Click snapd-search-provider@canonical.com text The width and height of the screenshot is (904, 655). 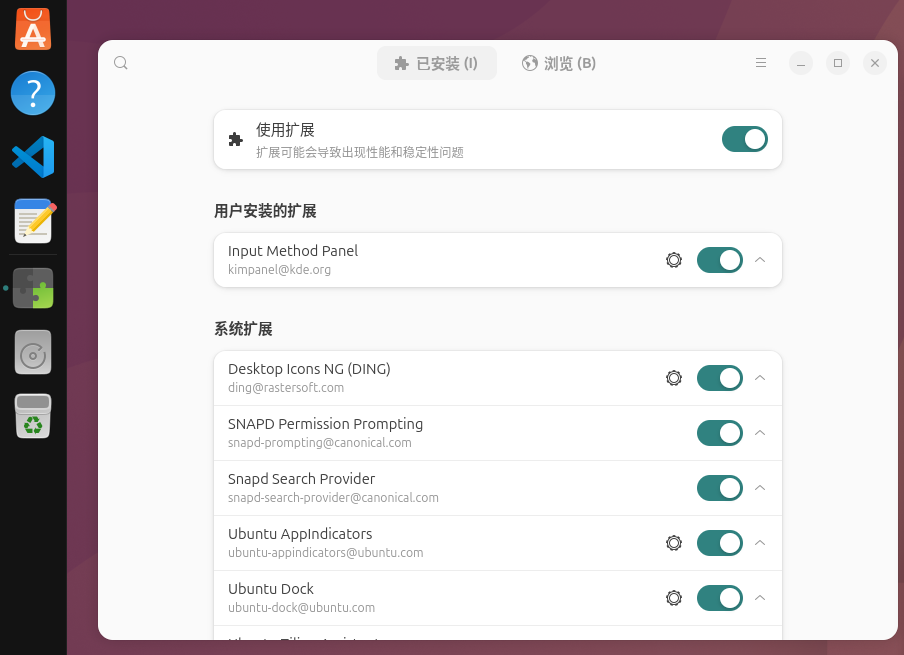333,498
